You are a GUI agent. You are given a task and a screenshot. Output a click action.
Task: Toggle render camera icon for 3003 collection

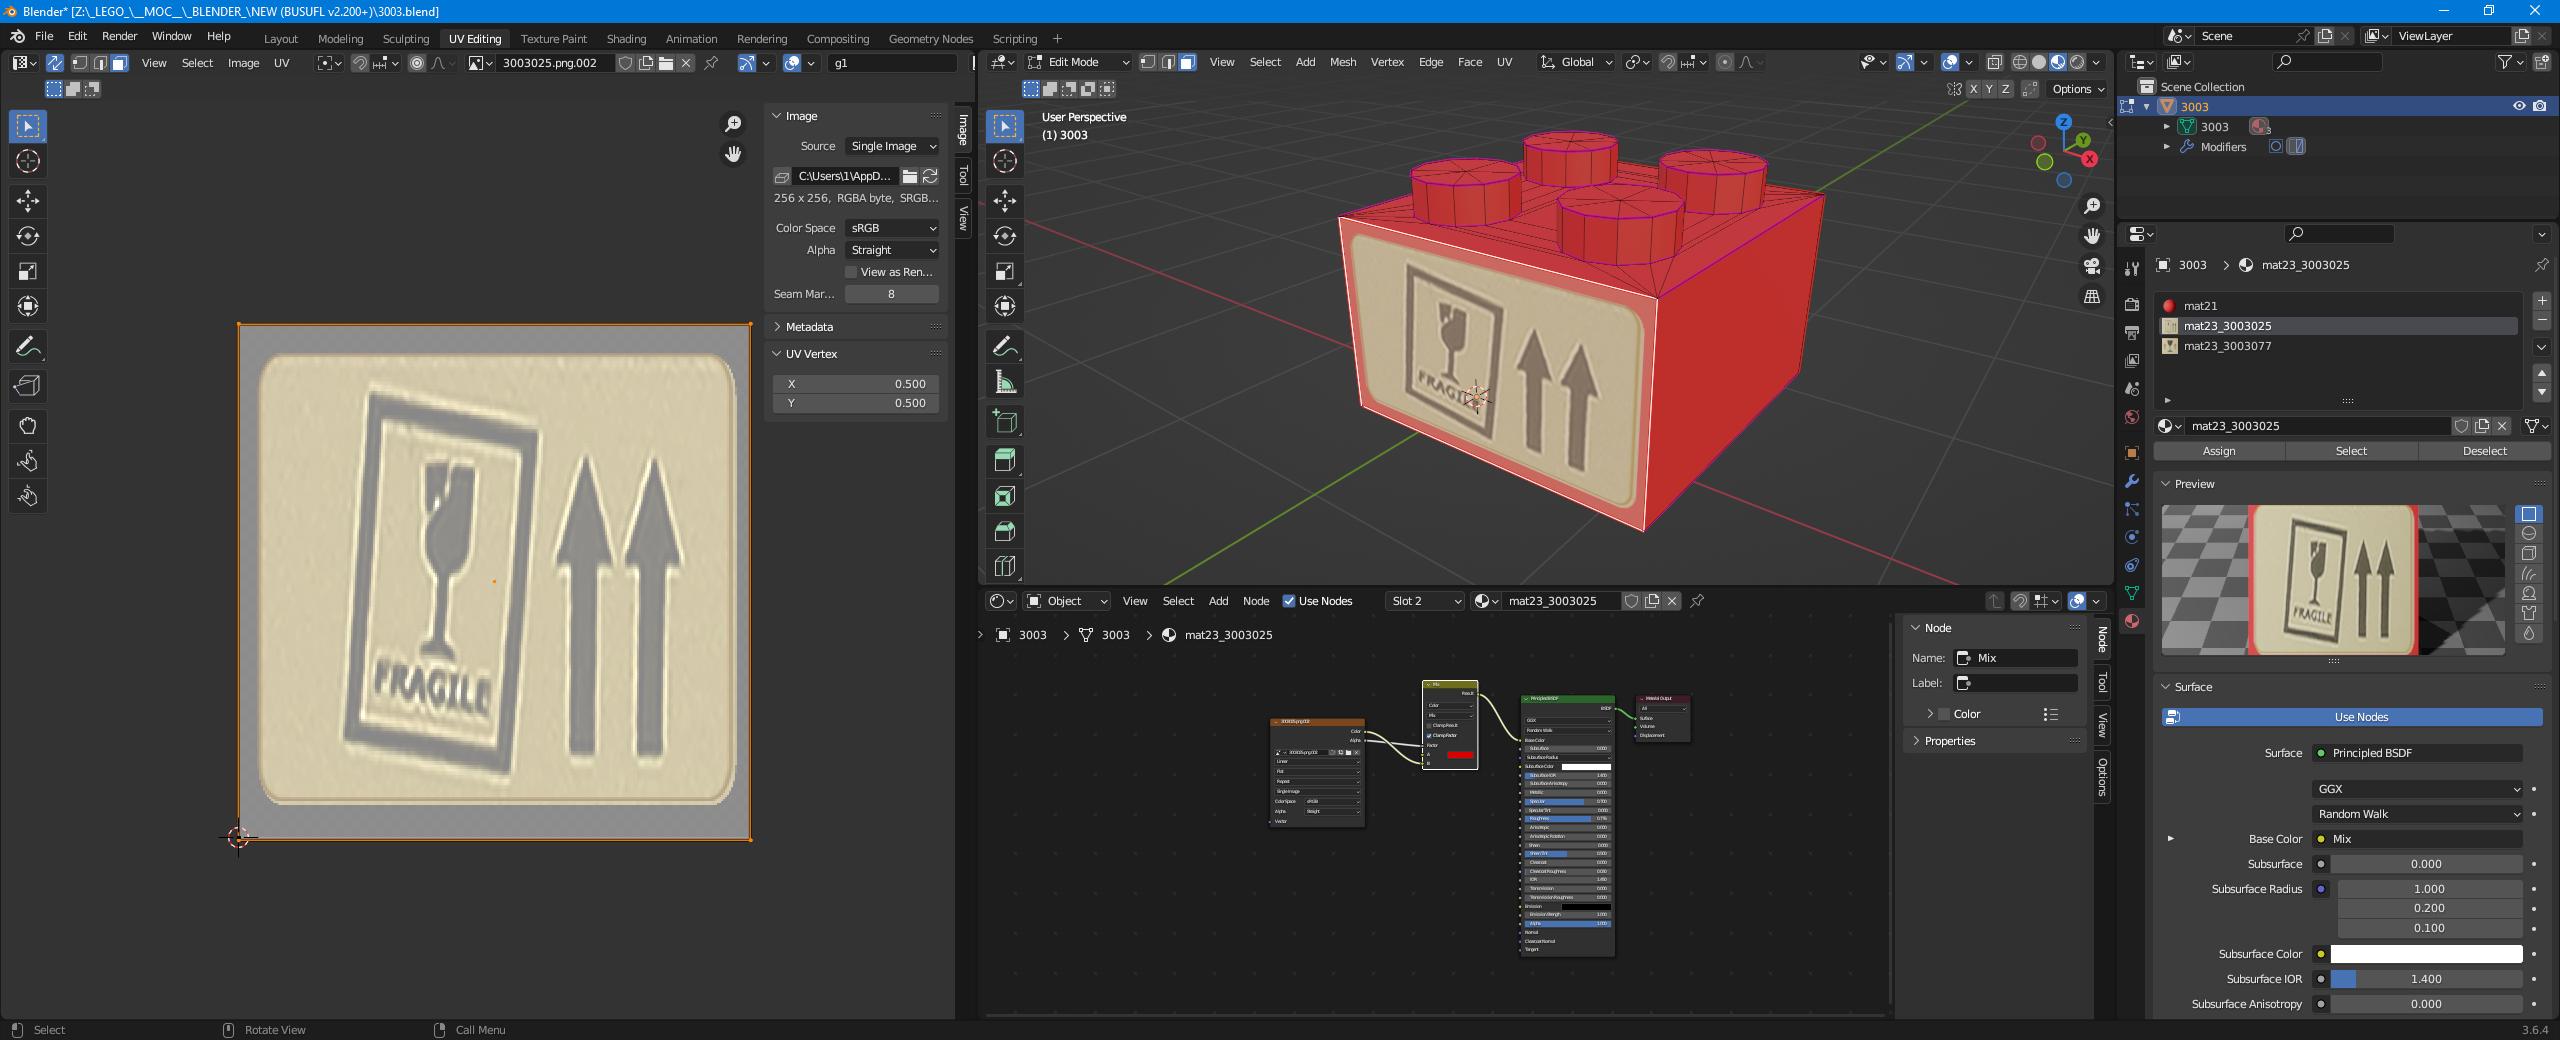(x=2540, y=106)
